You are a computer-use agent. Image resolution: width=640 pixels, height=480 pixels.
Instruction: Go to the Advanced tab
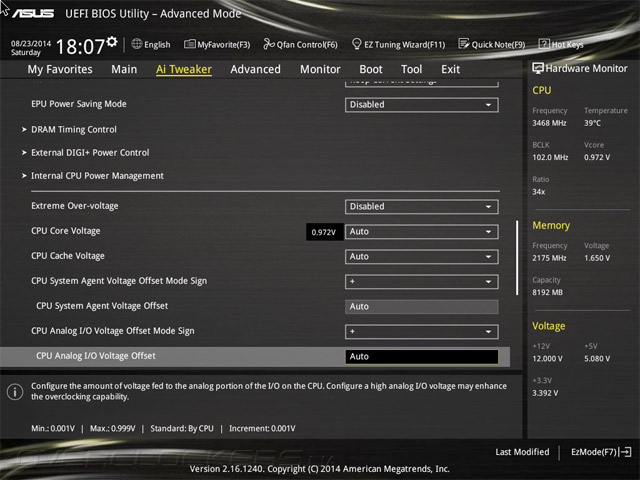point(256,69)
